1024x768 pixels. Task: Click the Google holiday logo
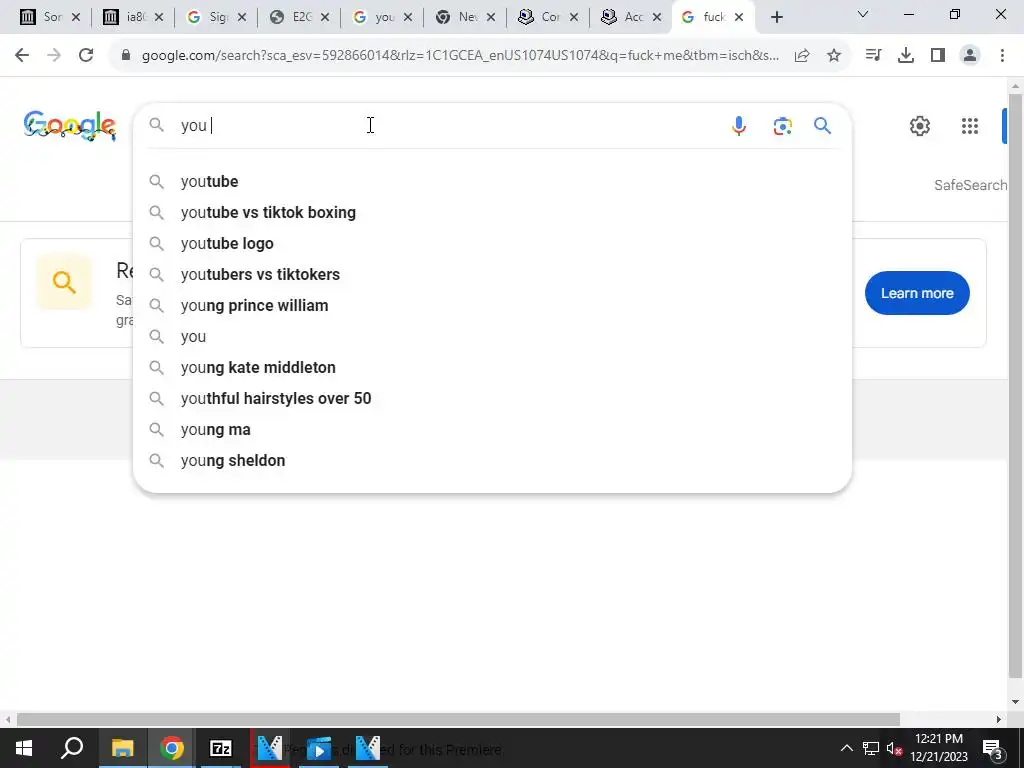tap(70, 125)
